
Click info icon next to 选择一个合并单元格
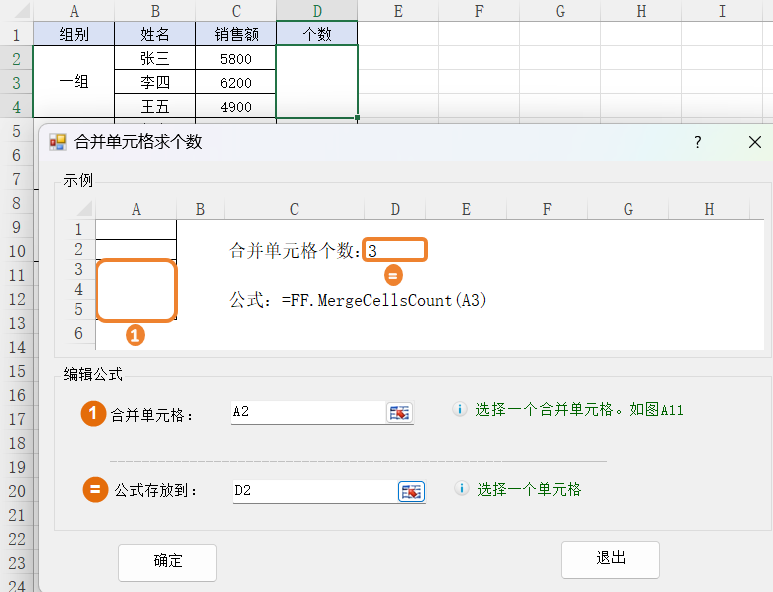(460, 409)
